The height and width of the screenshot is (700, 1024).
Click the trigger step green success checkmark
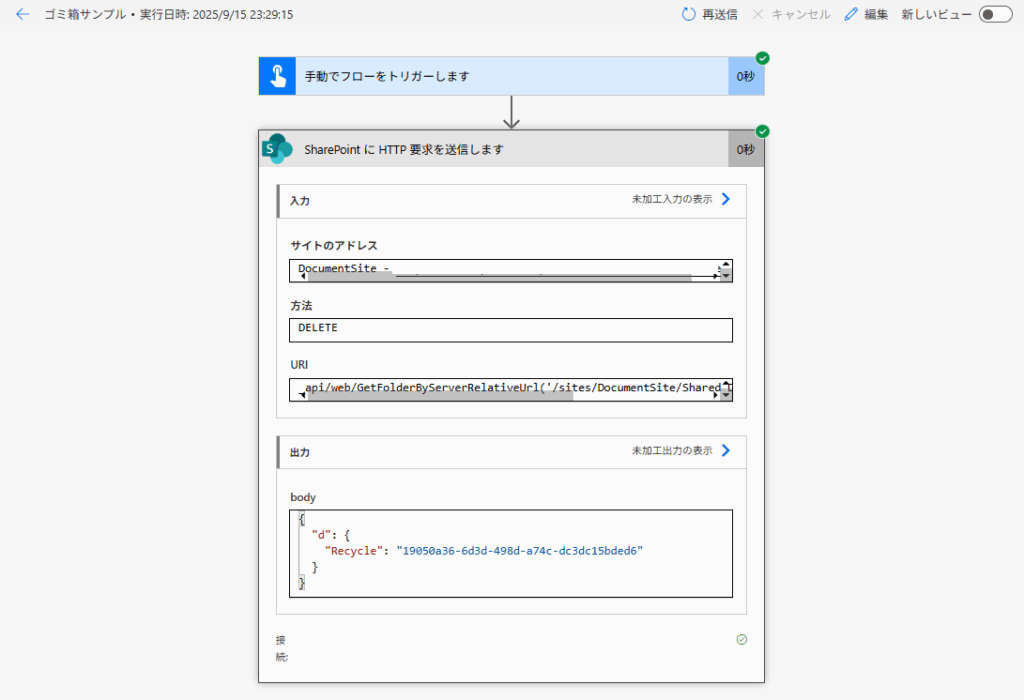[762, 58]
